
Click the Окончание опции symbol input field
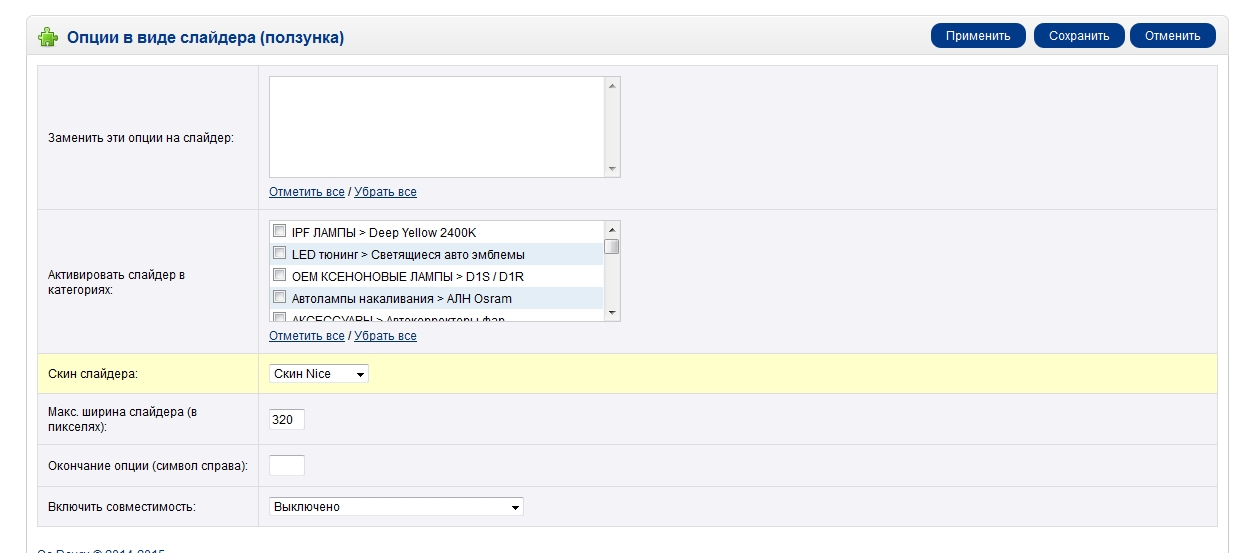point(287,465)
